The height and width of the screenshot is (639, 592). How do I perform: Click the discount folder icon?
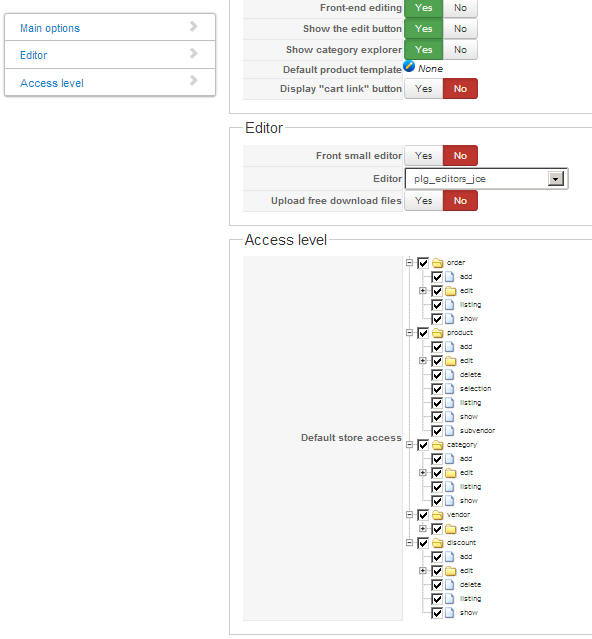438,543
